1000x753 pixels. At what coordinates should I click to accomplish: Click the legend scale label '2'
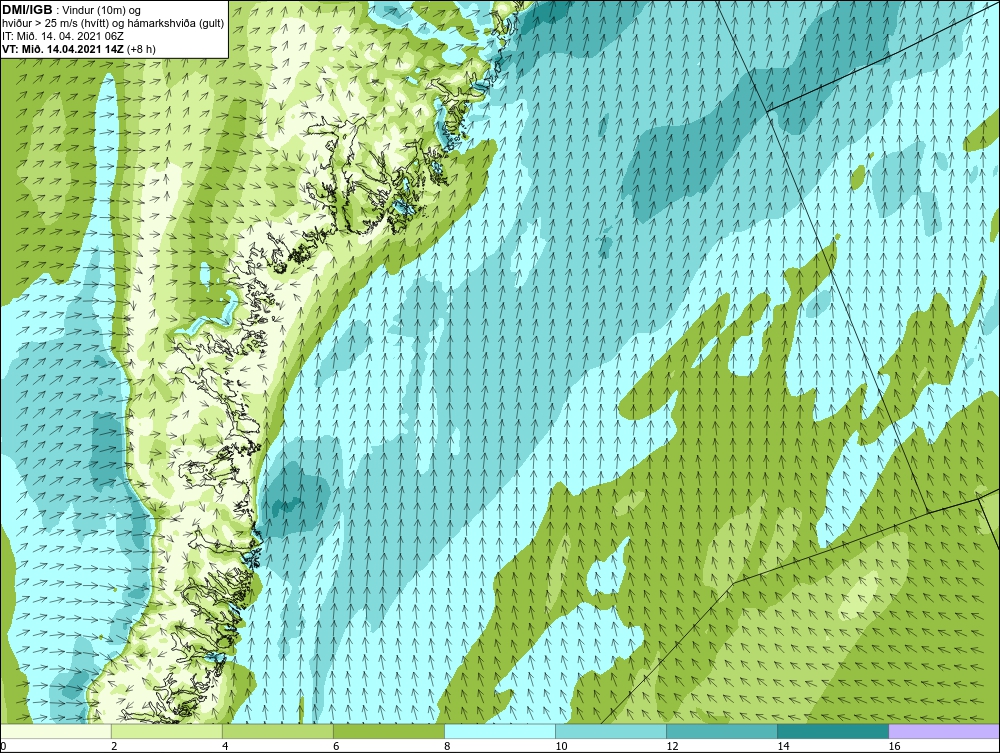114,746
